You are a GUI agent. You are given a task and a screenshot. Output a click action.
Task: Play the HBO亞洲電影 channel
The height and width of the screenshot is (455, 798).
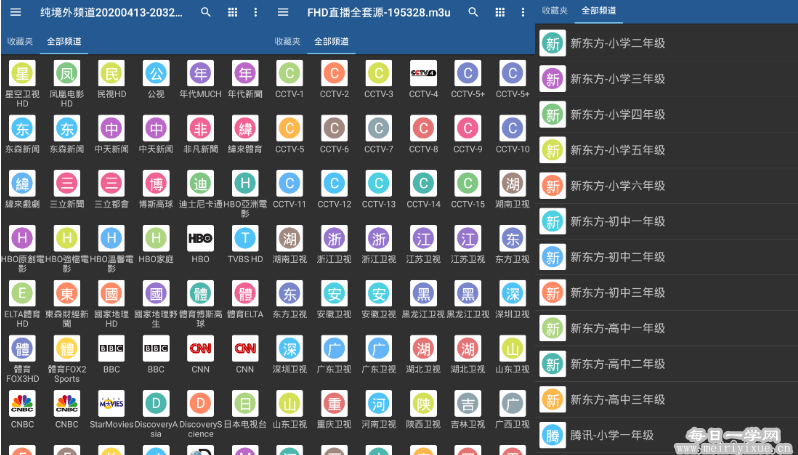point(245,193)
